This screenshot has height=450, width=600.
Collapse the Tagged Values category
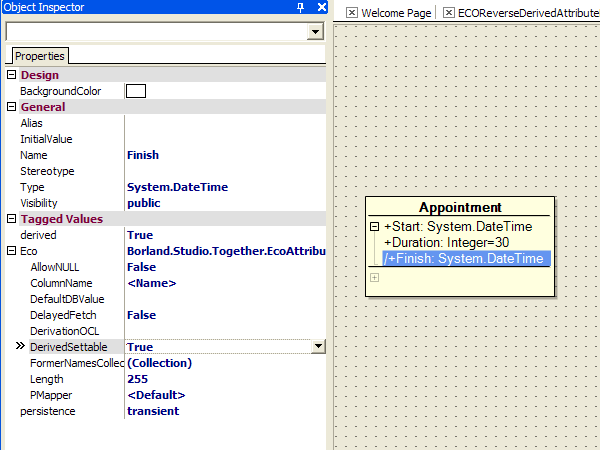pos(12,219)
